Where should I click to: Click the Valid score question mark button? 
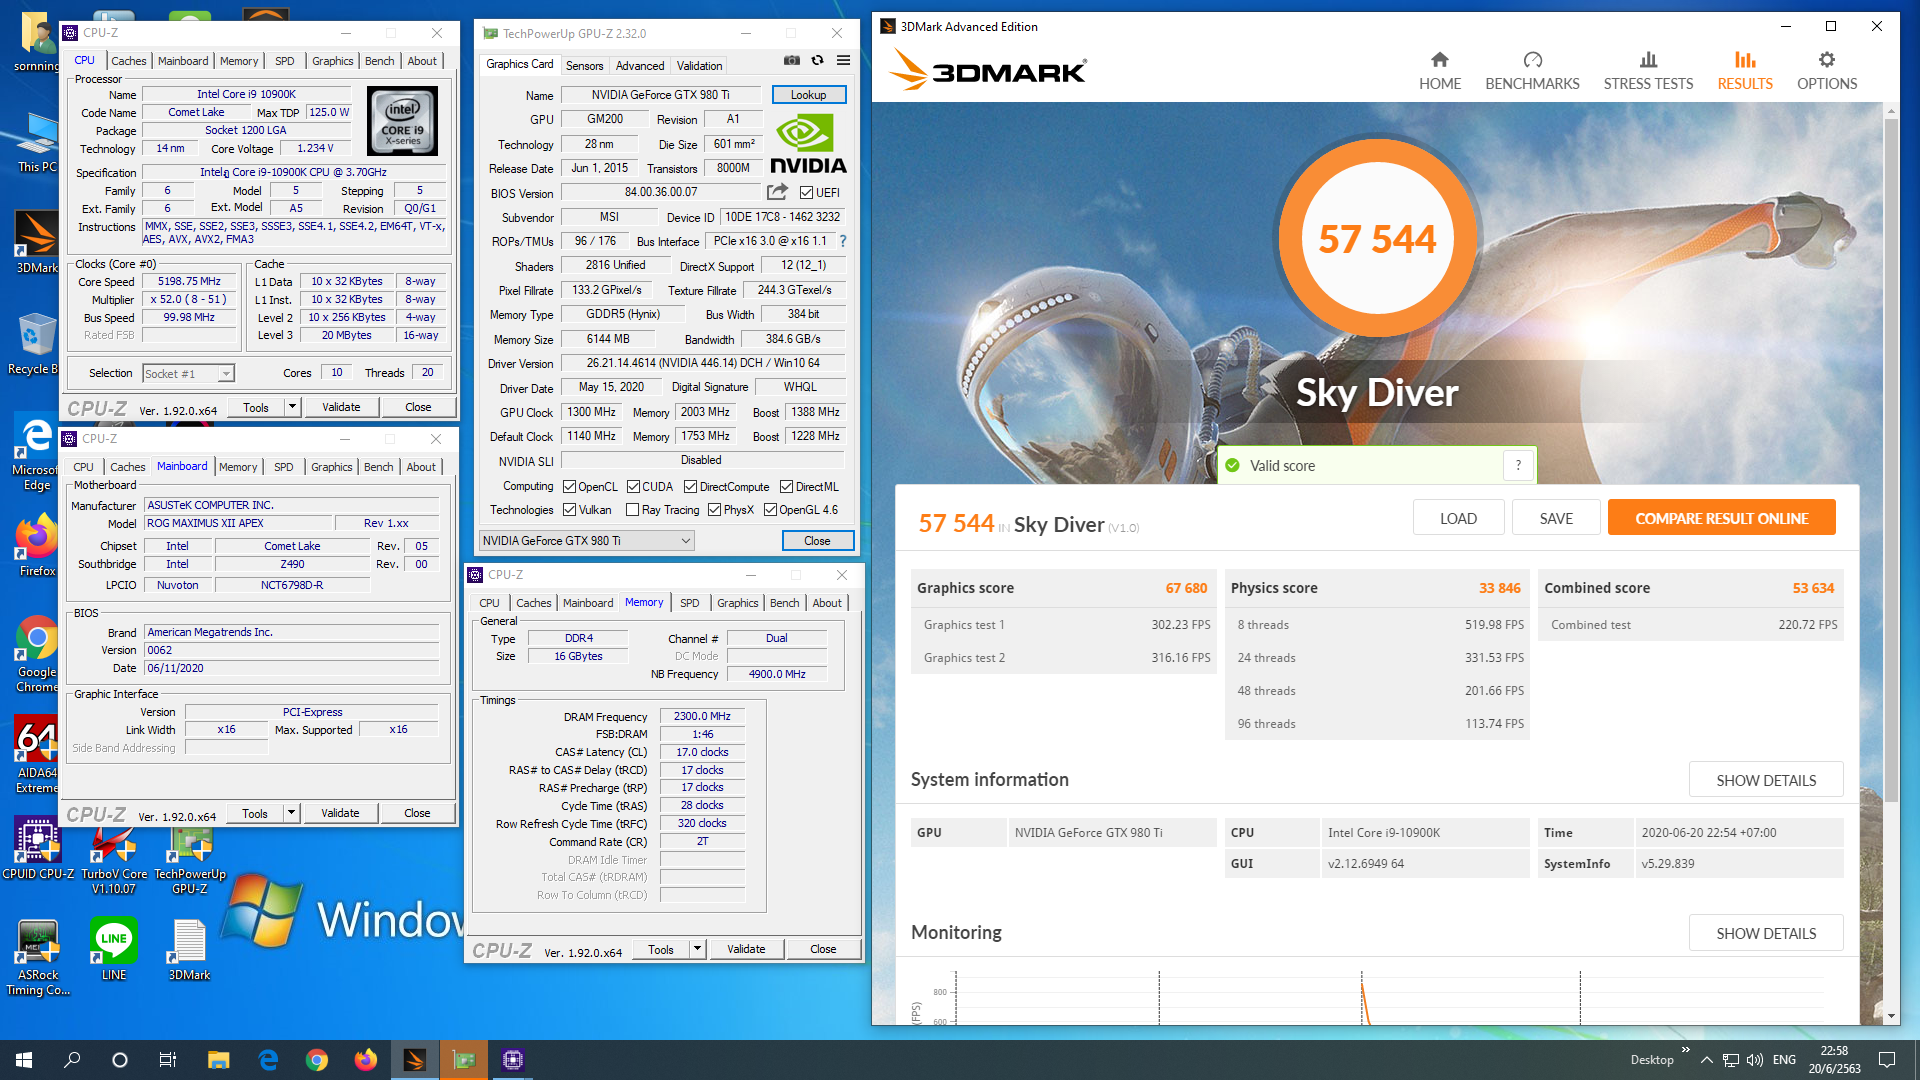(x=1518, y=465)
